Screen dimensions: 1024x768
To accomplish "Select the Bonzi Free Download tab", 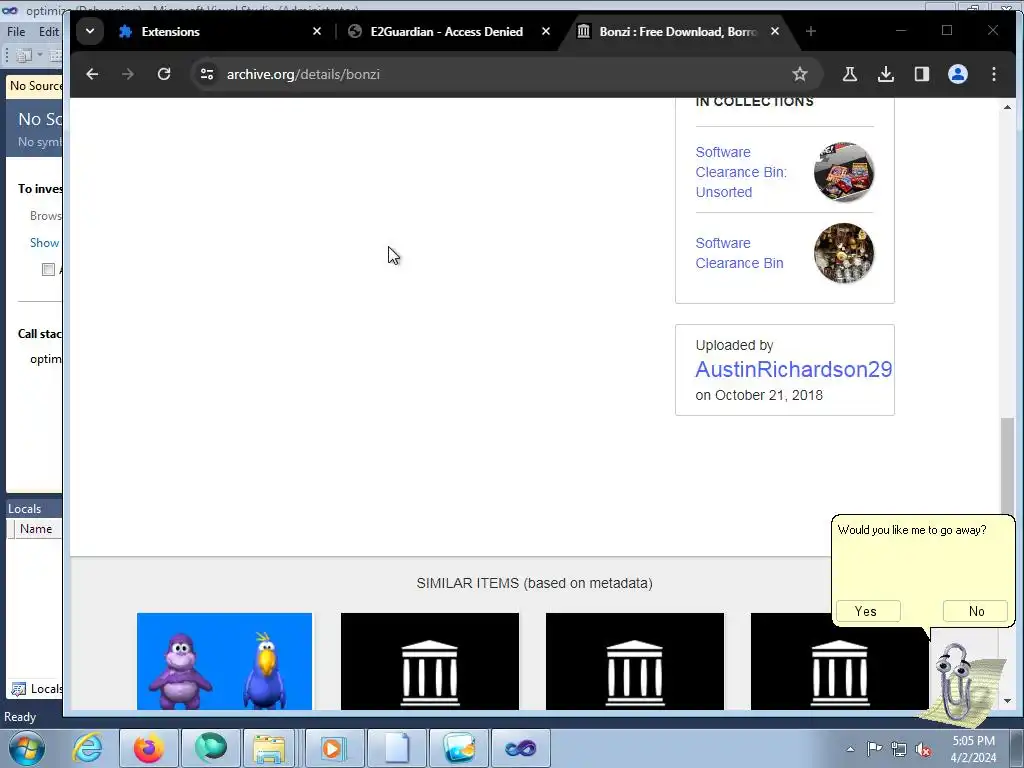I will [677, 31].
